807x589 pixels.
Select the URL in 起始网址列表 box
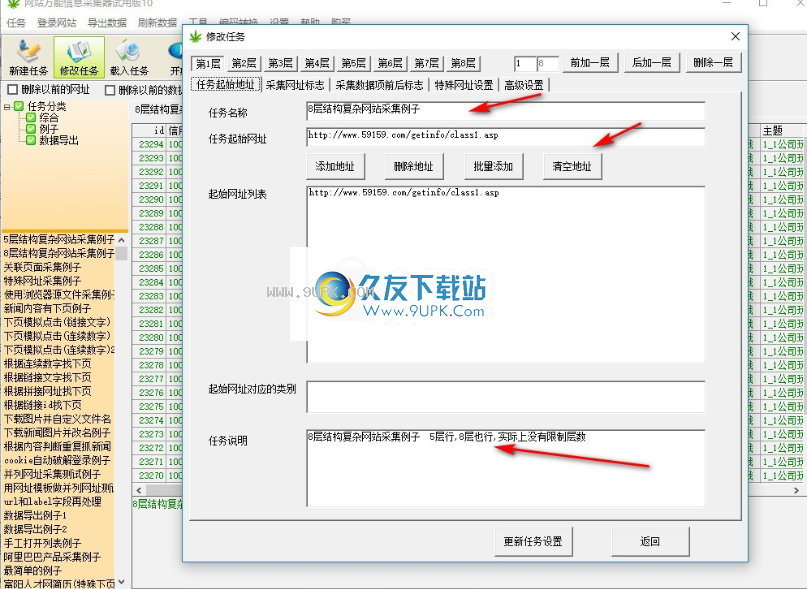point(404,193)
